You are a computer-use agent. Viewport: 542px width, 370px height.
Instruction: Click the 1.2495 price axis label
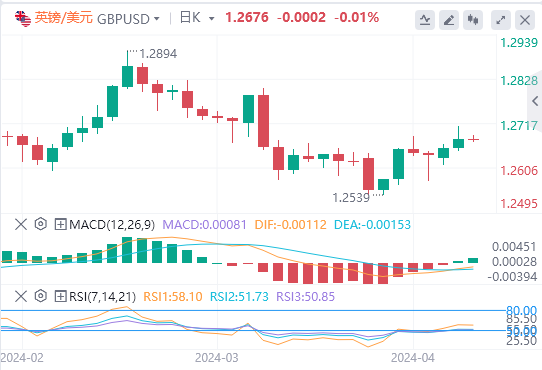coord(519,203)
